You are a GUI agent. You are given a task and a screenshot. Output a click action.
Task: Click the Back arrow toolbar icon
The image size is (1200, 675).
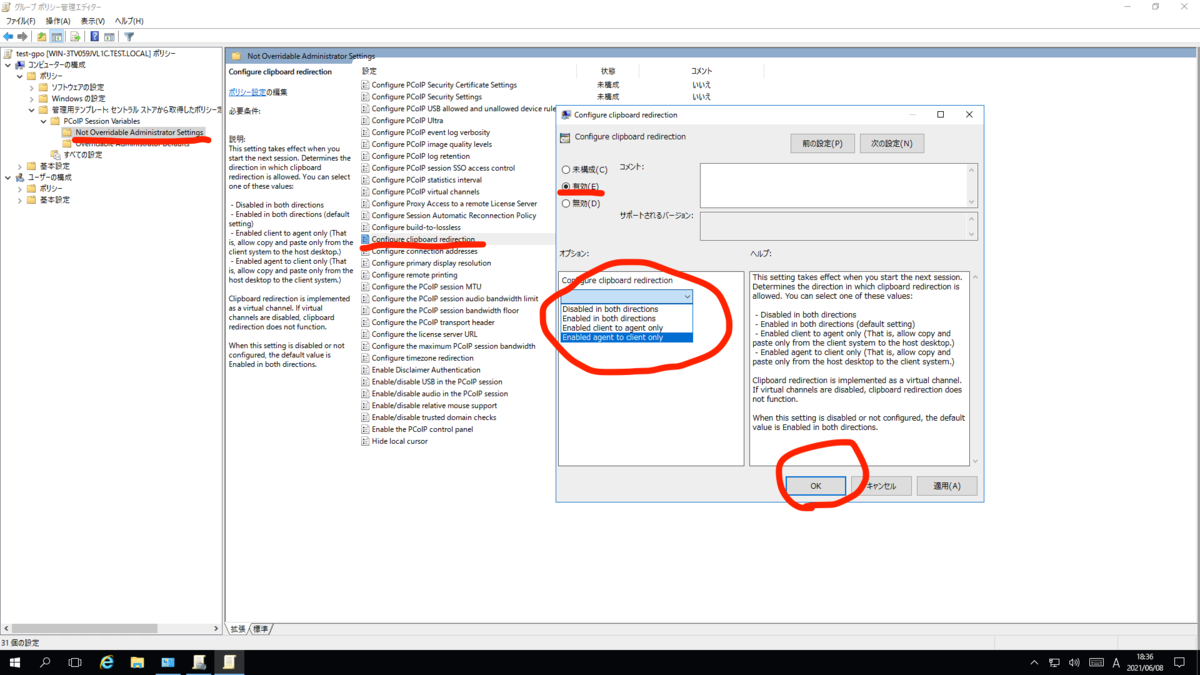(x=9, y=37)
